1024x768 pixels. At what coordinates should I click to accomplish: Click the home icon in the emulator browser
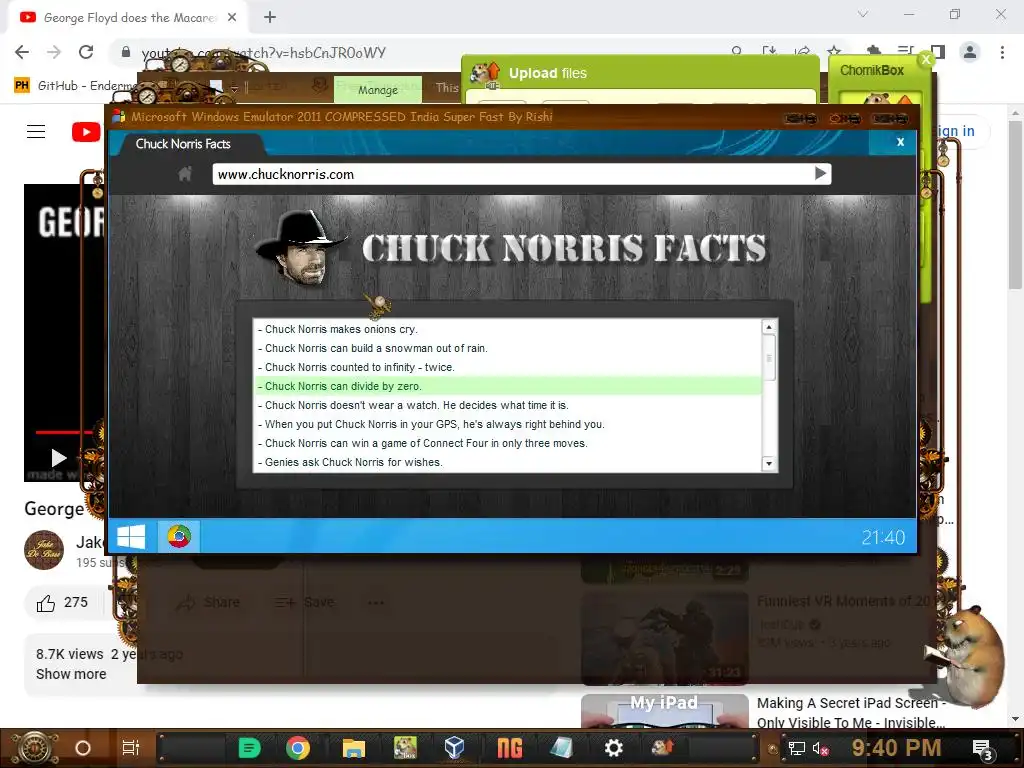pyautogui.click(x=185, y=174)
